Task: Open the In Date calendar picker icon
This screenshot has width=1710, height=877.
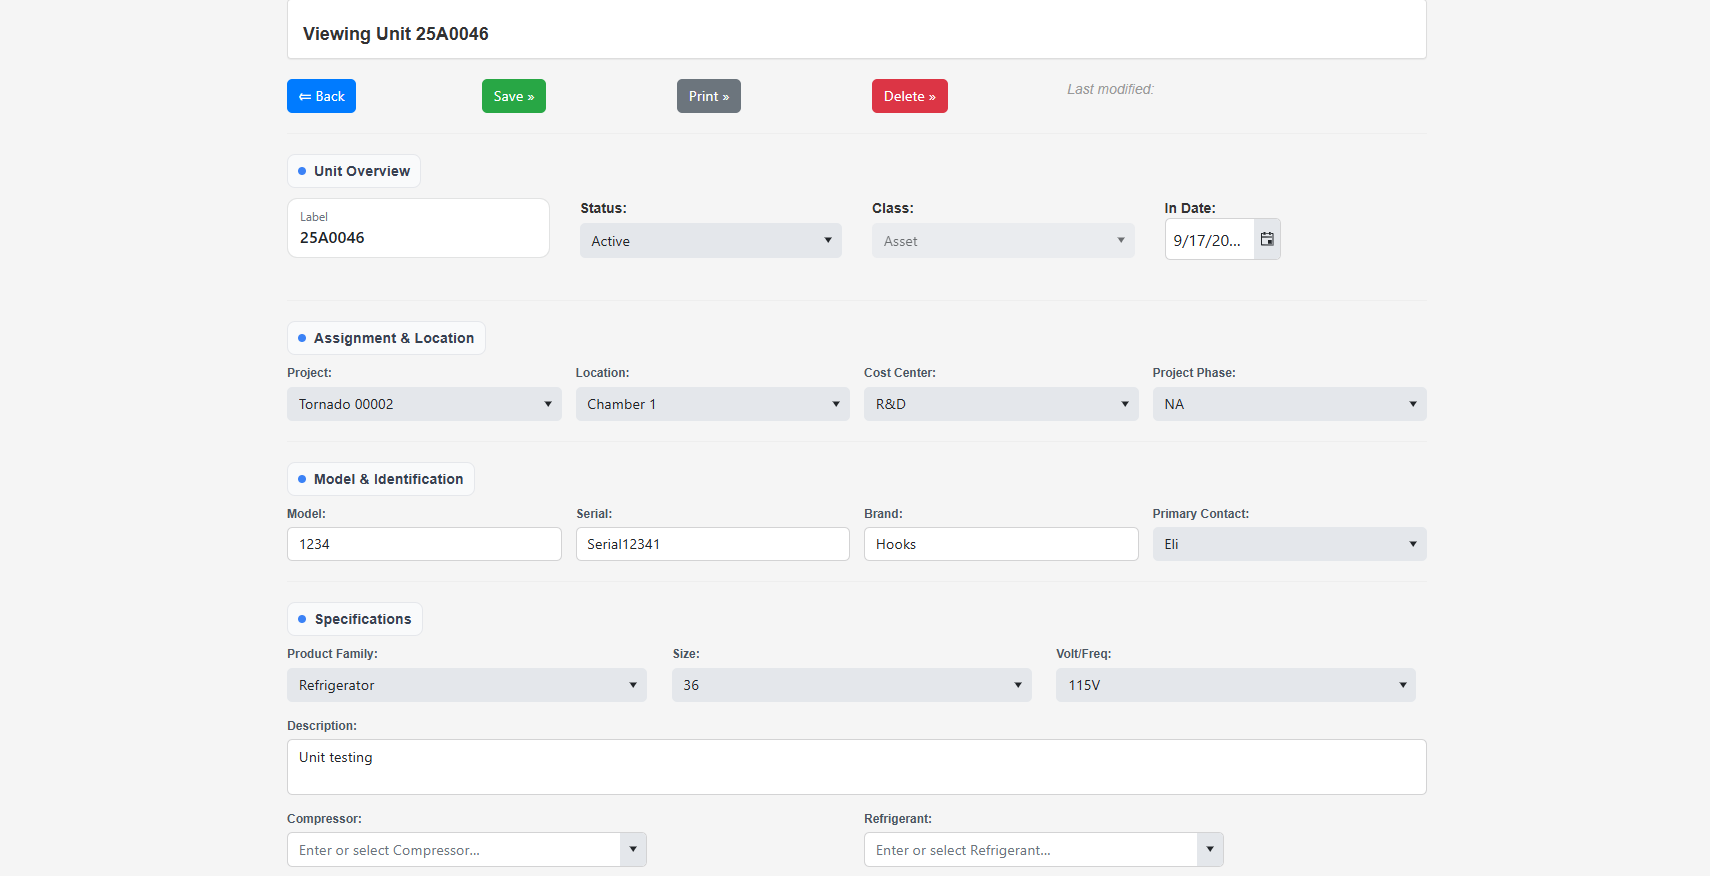Action: 1267,240
